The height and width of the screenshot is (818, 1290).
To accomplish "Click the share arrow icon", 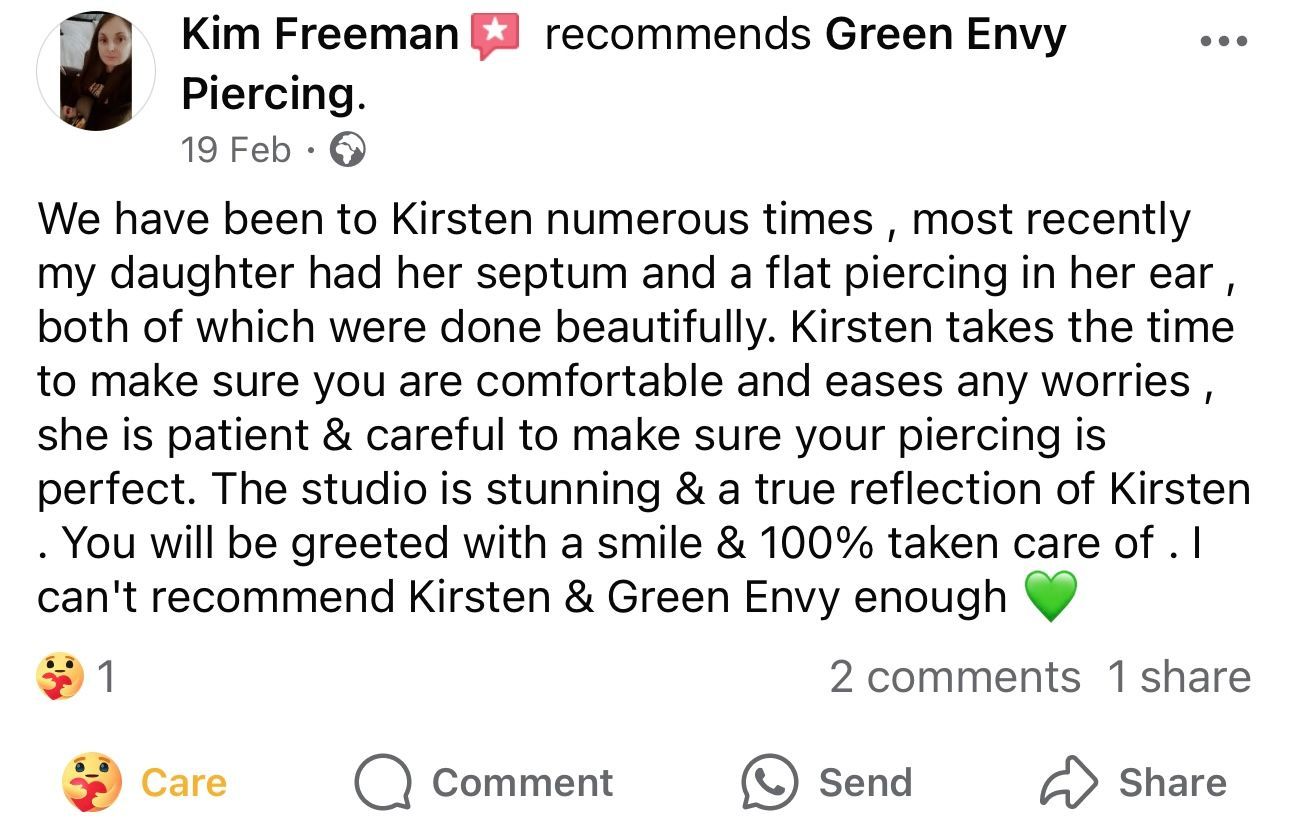I will pos(1069,782).
